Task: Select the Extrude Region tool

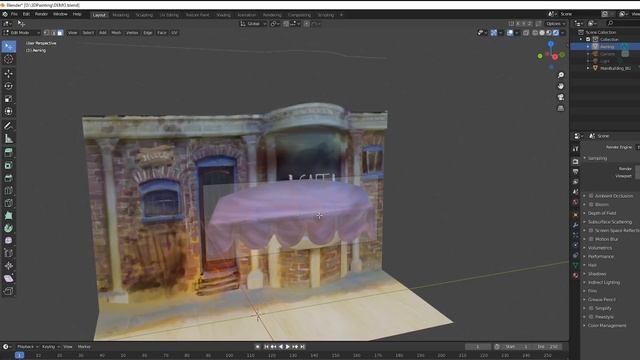Action: [9, 153]
